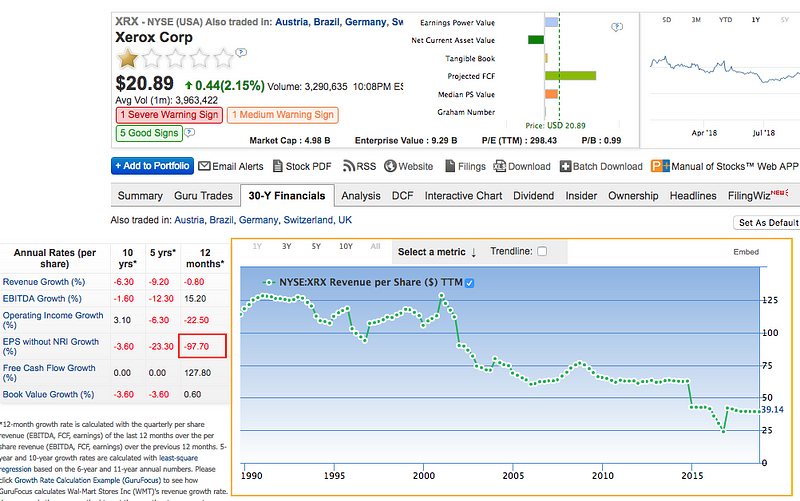Open Manual of Stocks Web APP icon

[660, 166]
